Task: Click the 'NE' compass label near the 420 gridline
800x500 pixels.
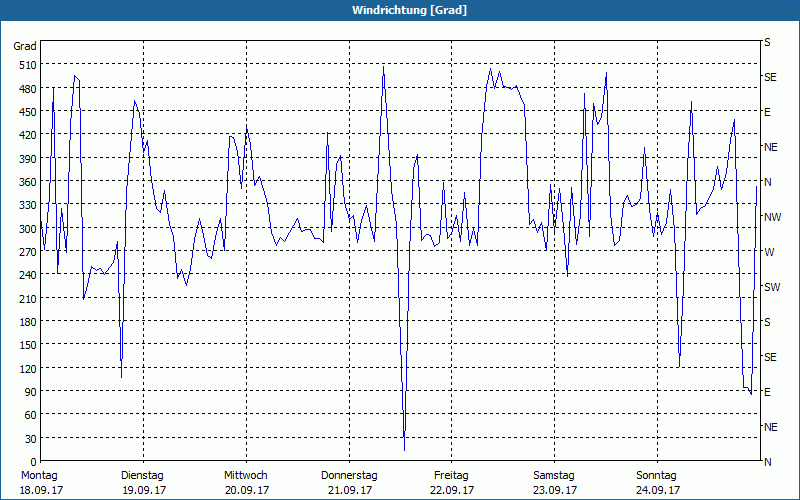Action: pyautogui.click(x=770, y=147)
